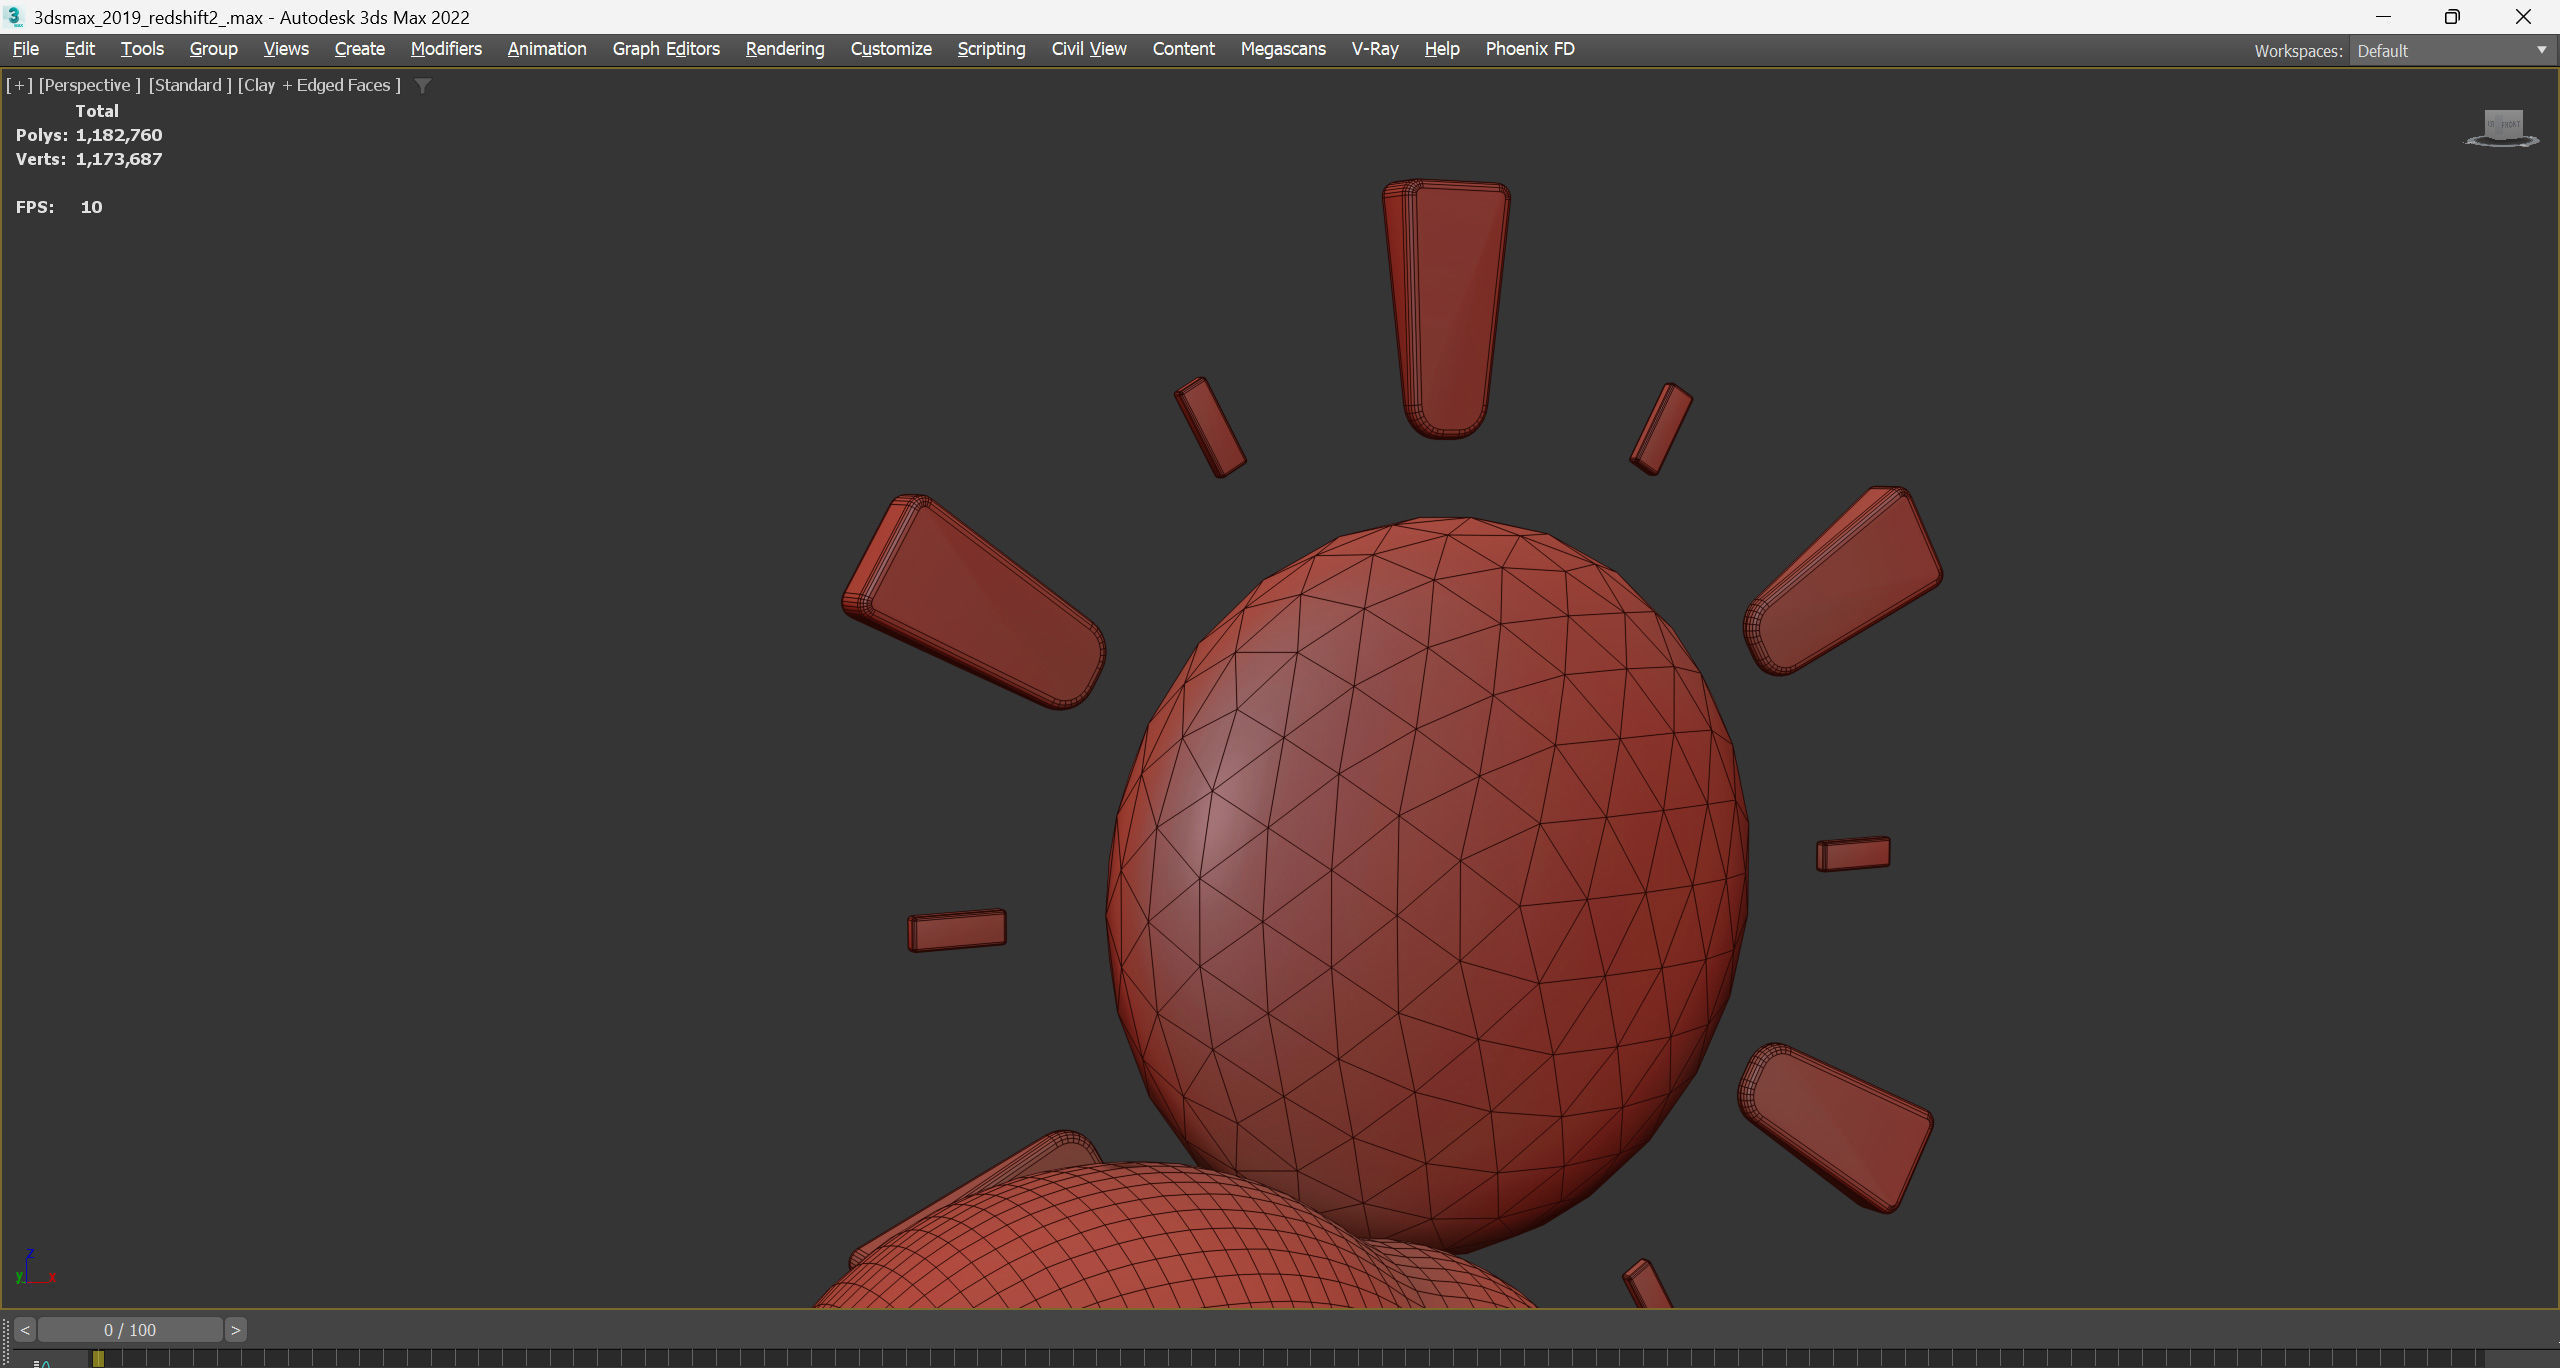Click the viewport filter funnel icon
2560x1368 pixels.
coord(423,86)
